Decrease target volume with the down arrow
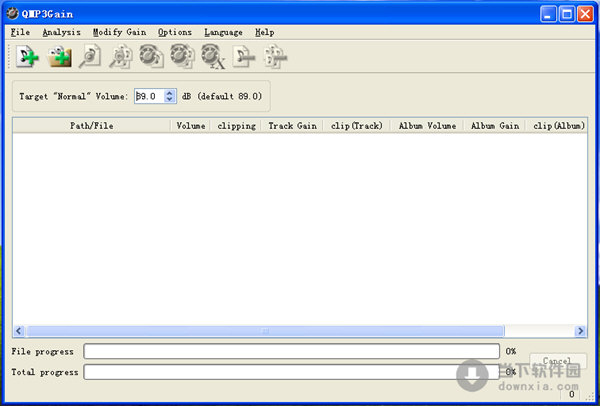Screen dimensions: 600x406 (x=170, y=99)
